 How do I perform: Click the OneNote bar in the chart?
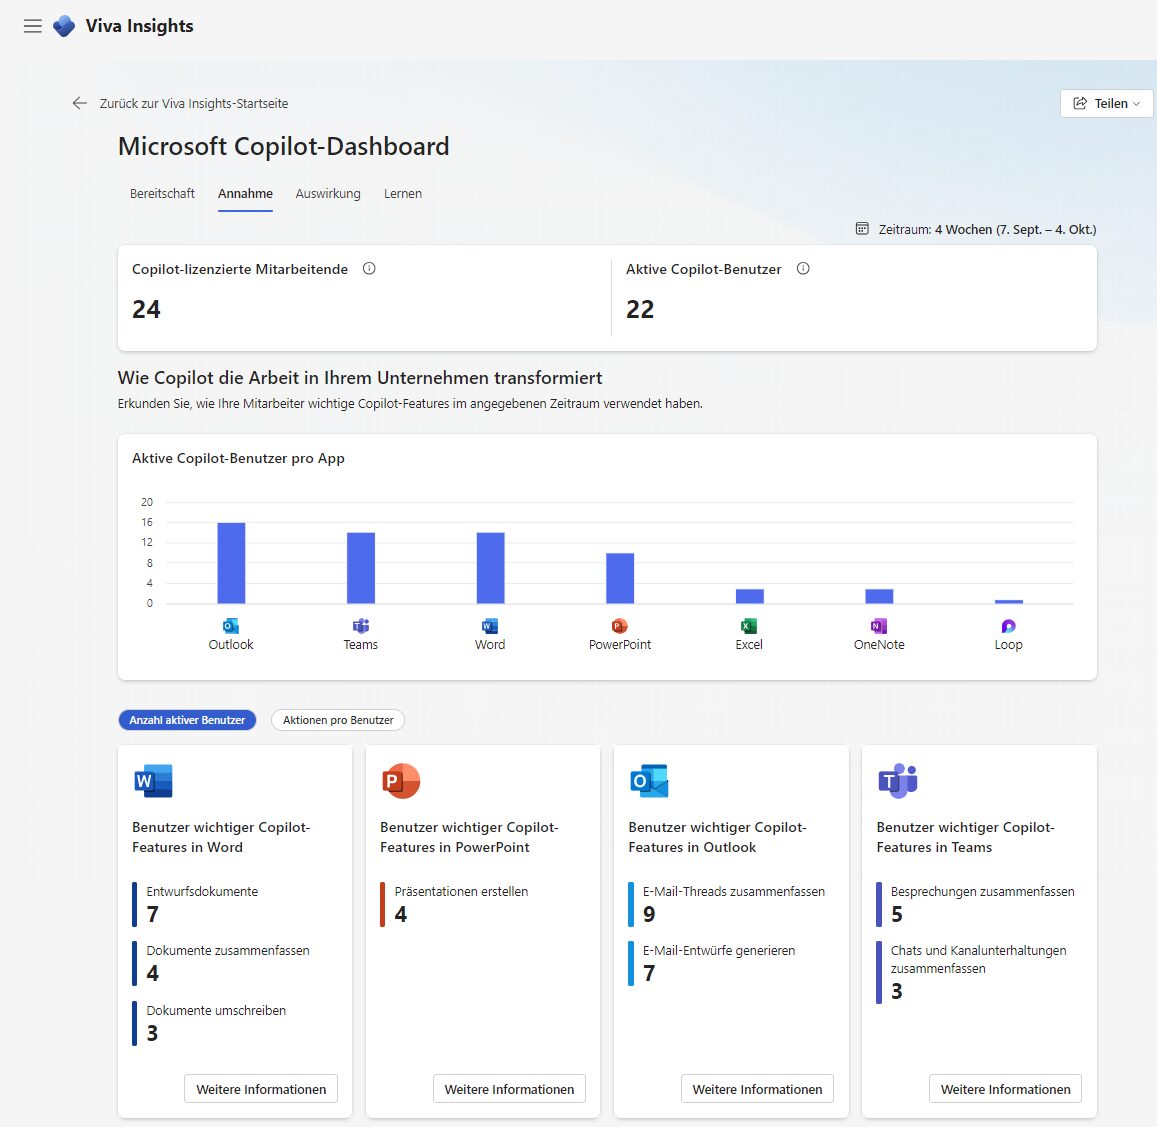point(879,596)
